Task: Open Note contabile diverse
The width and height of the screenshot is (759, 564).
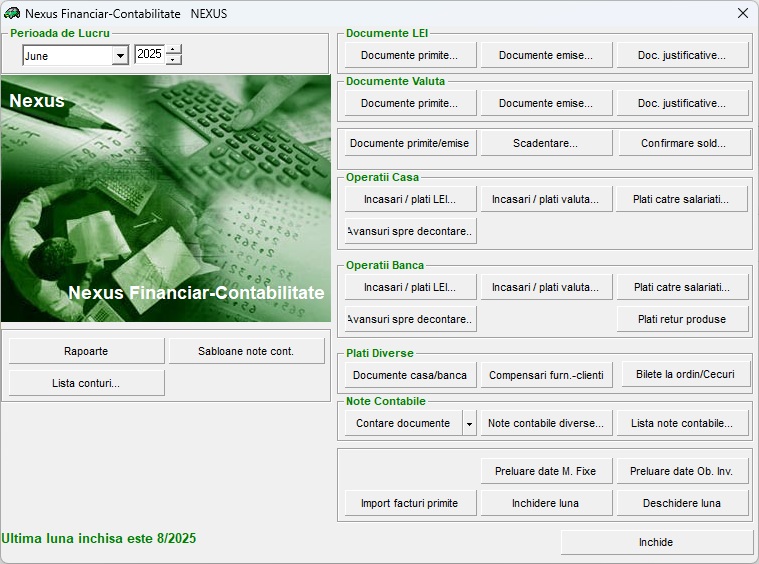Action: pos(546,423)
